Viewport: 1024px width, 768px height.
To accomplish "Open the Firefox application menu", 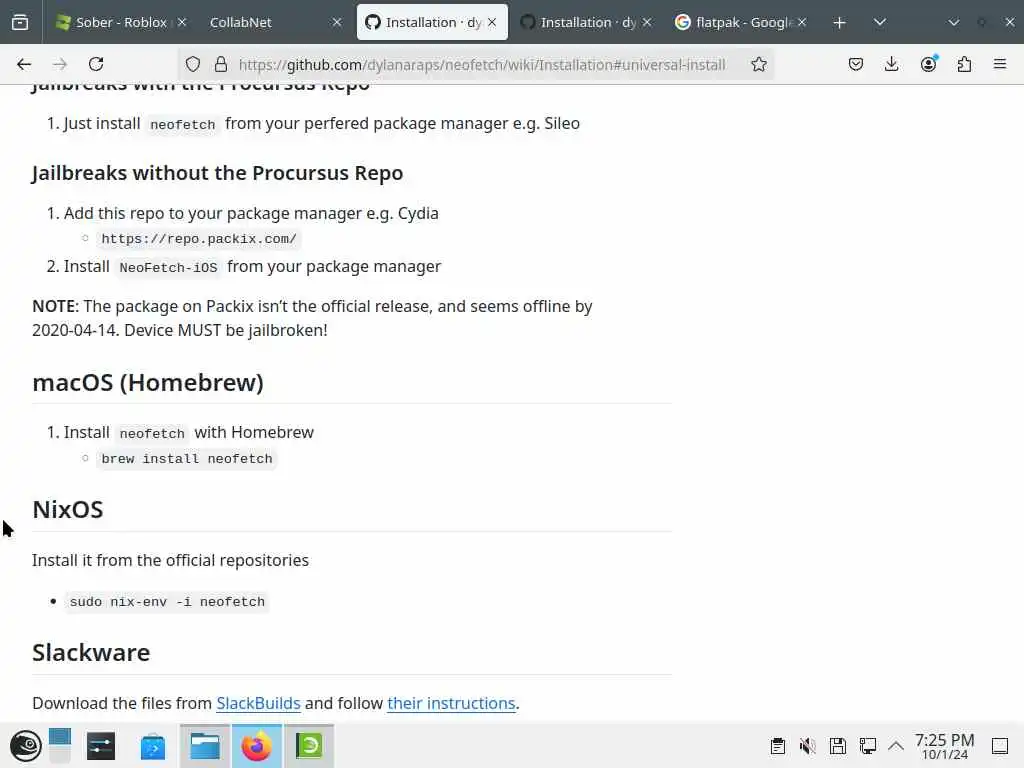I will click(x=1000, y=64).
